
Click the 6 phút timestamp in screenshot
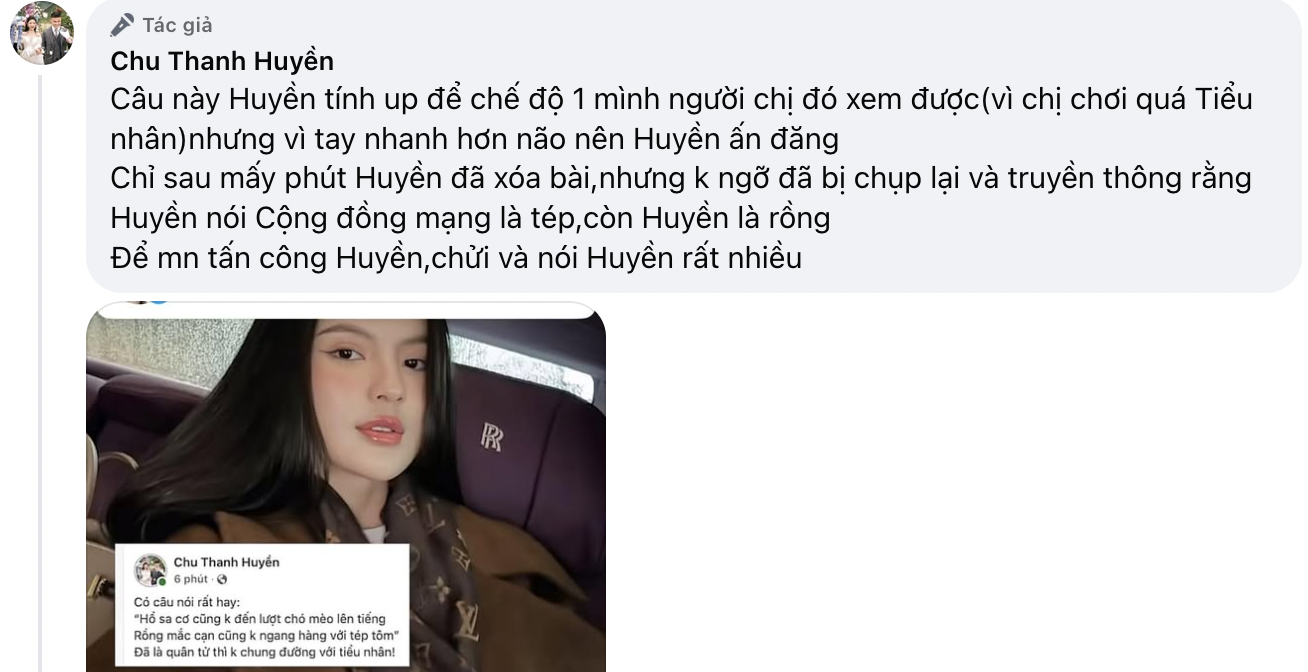191,579
